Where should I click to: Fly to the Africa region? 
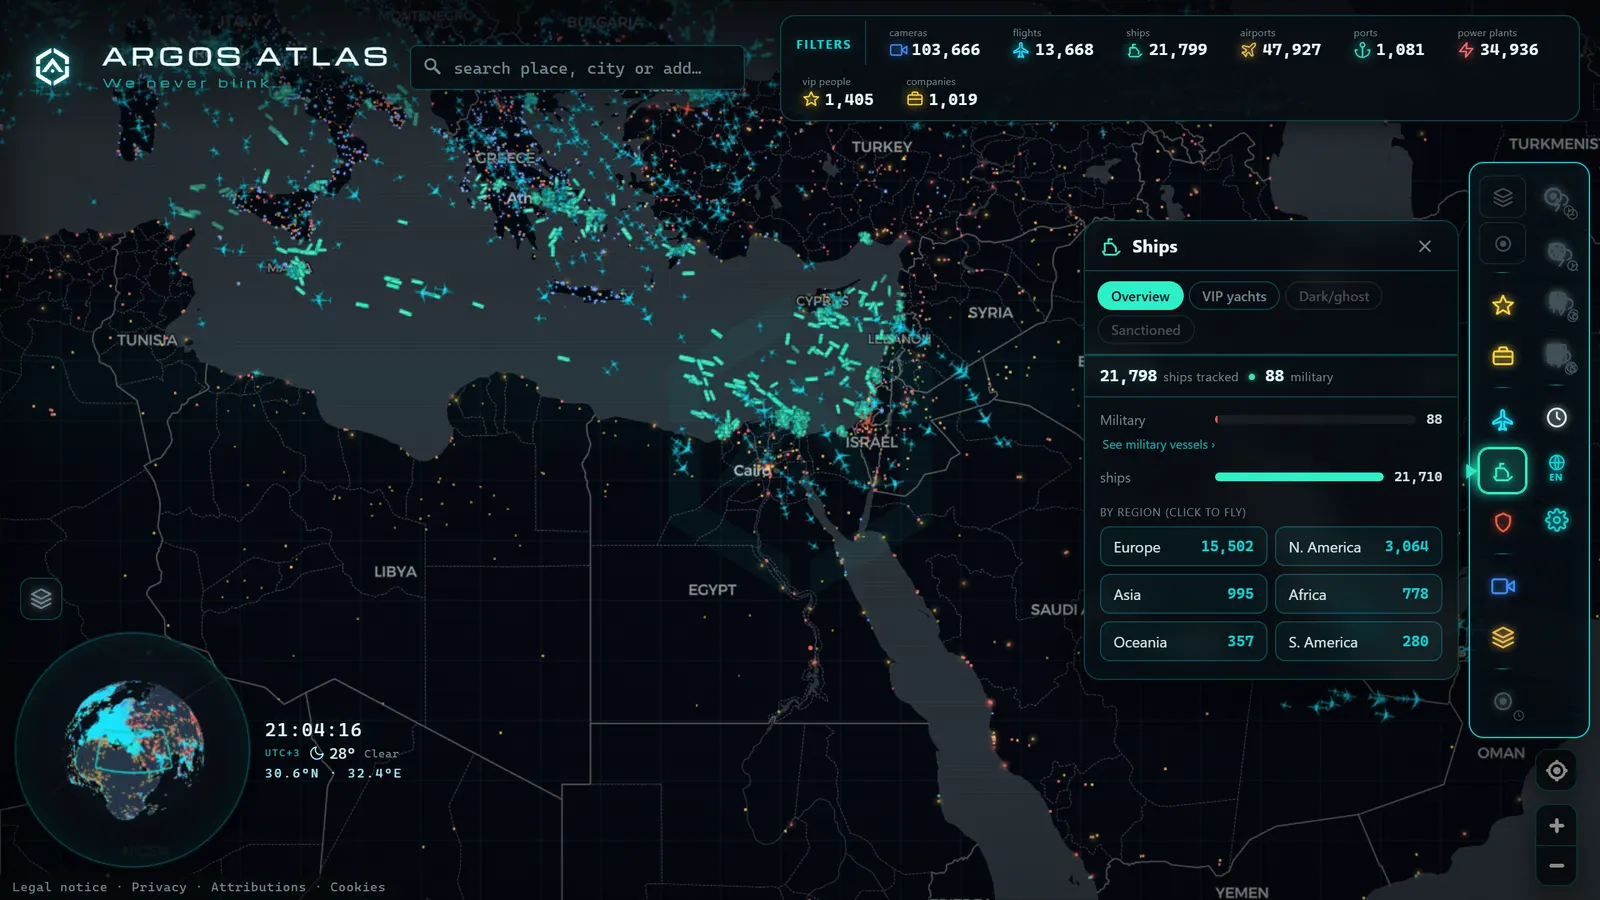click(x=1358, y=594)
